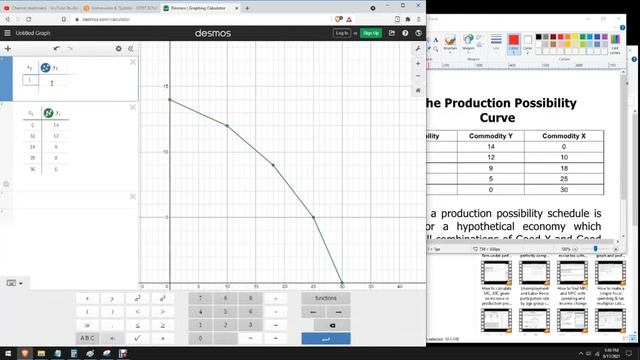Open Shapes dropdown in Paint
640x360 pixels.
468,44
